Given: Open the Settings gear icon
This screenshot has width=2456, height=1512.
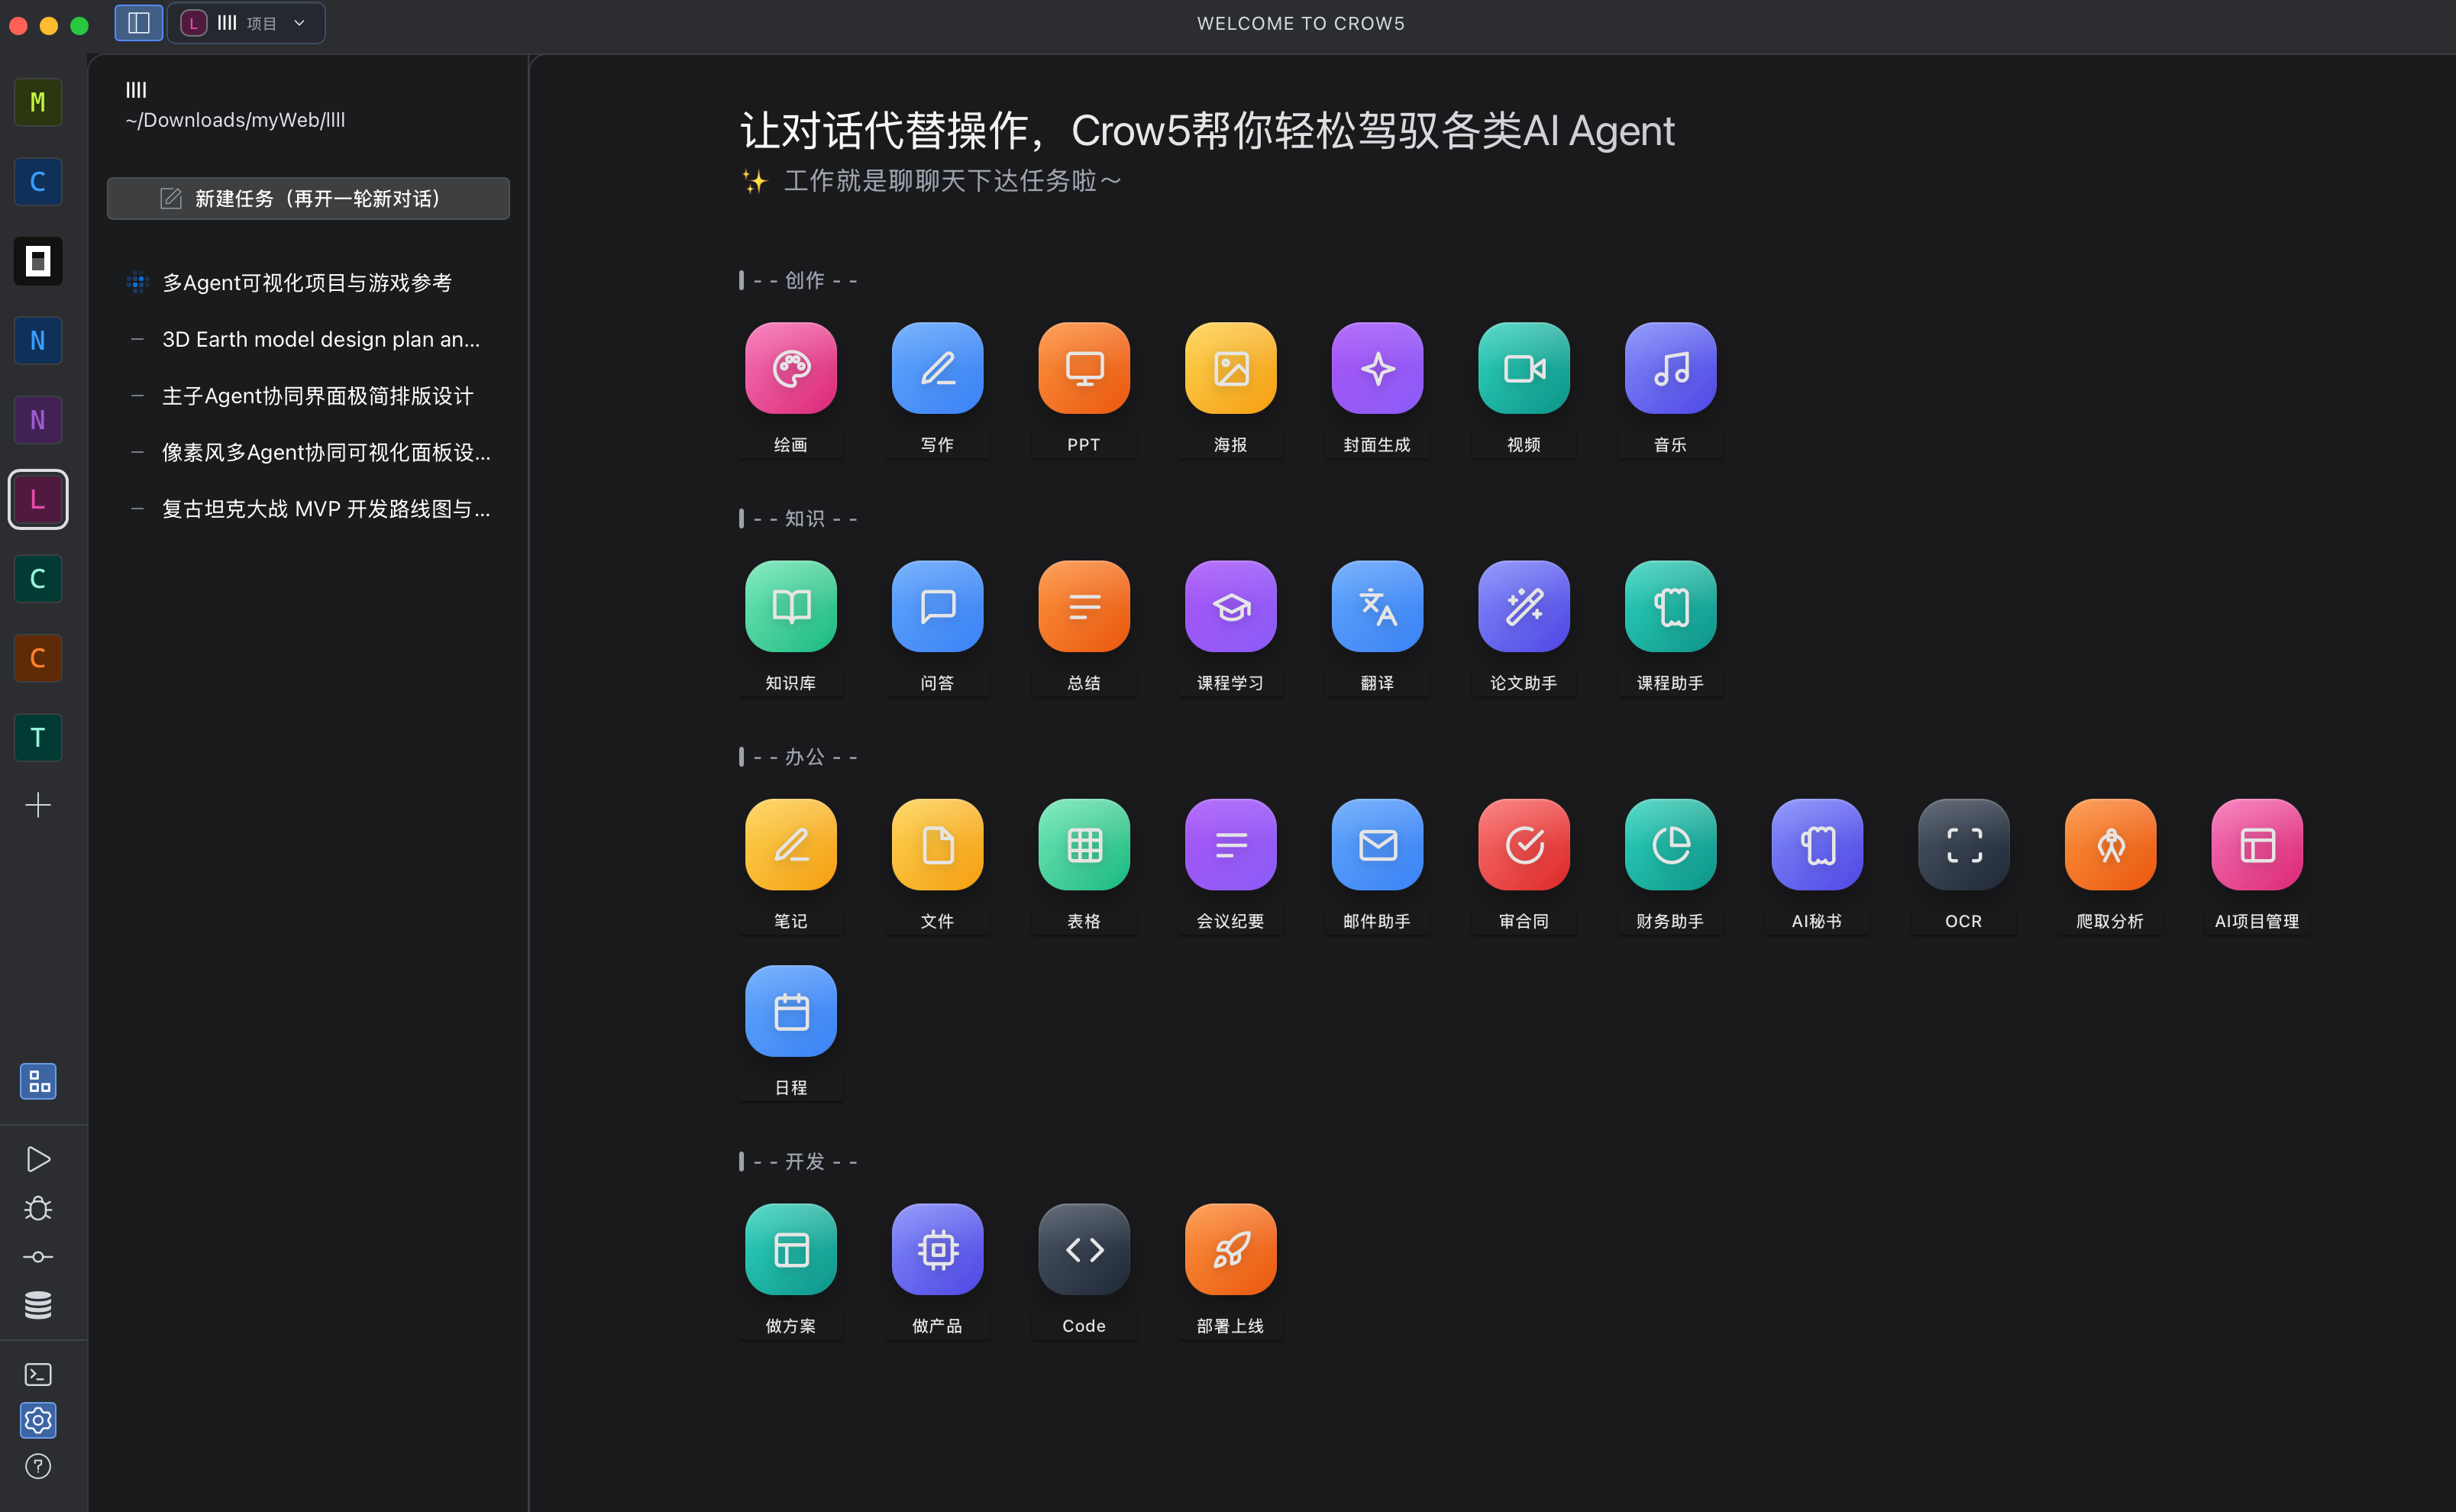Looking at the screenshot, I should (38, 1420).
